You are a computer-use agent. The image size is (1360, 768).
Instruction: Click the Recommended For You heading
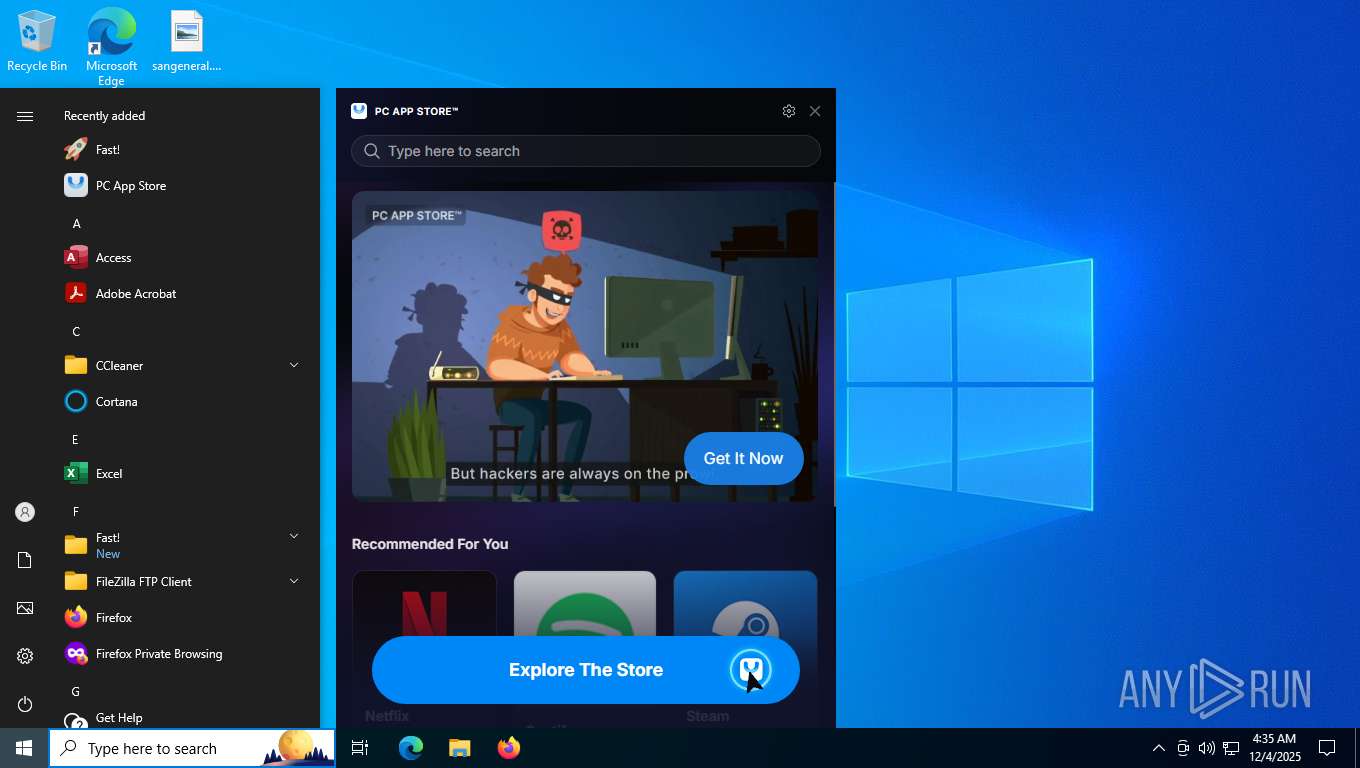coord(430,544)
